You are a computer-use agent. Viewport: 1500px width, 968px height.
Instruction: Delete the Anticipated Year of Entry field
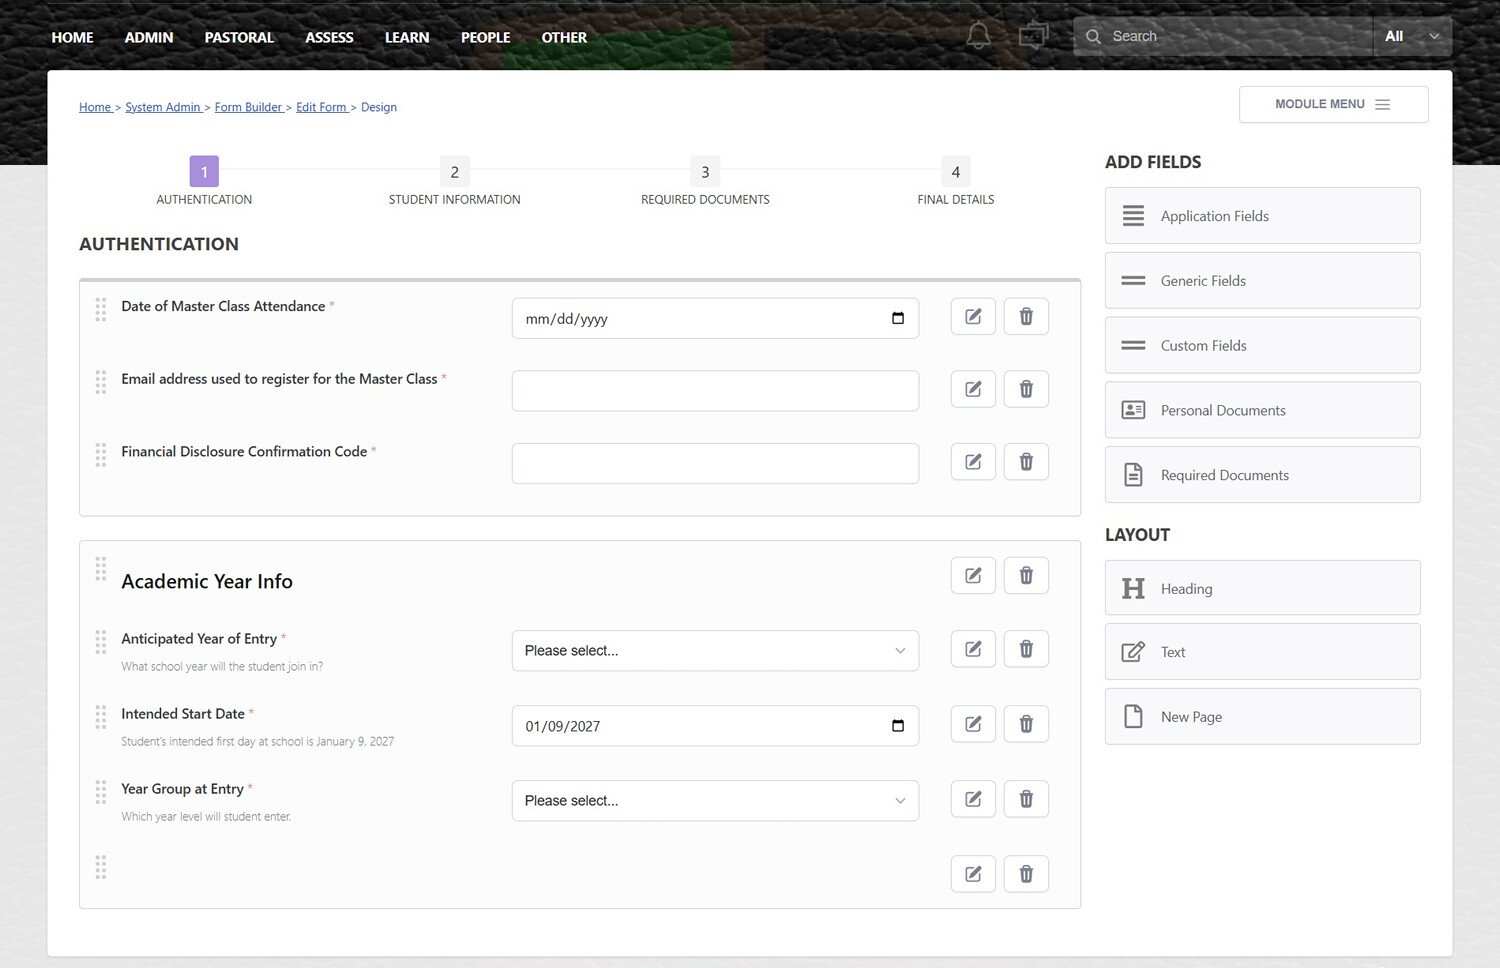(1026, 649)
